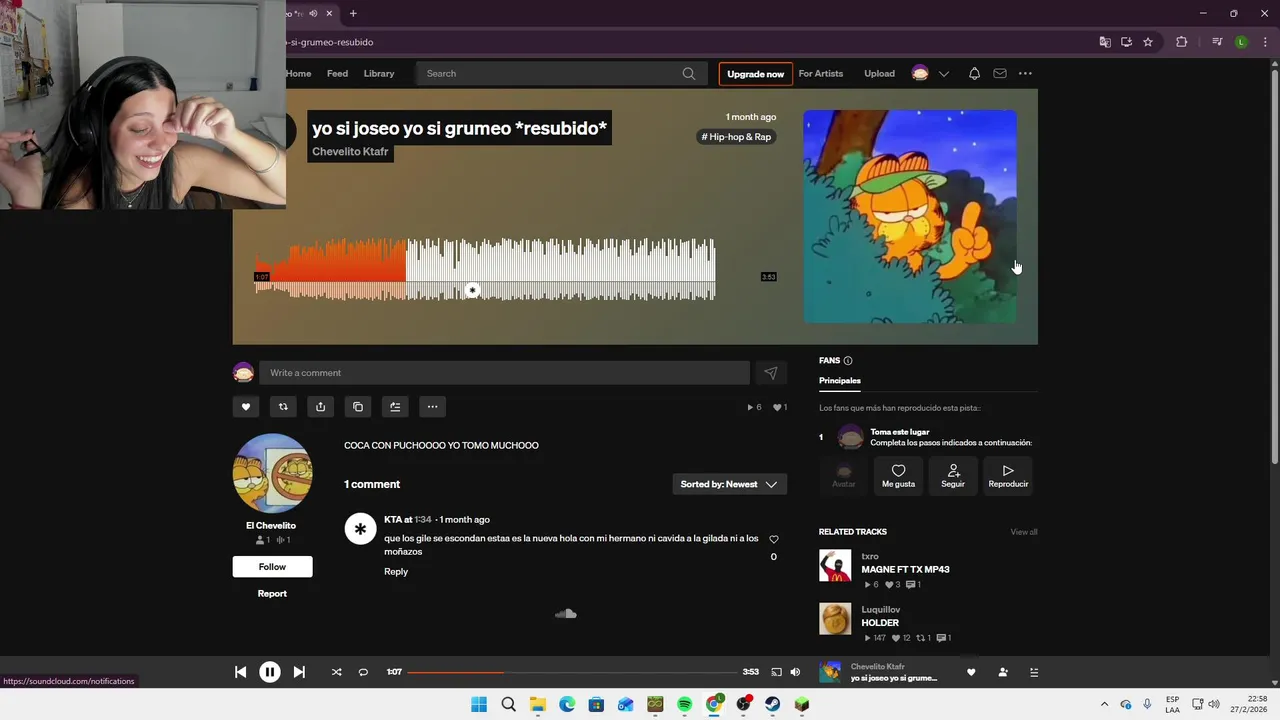The height and width of the screenshot is (720, 1280).
Task: Click the Me gusta fan step button
Action: click(898, 476)
